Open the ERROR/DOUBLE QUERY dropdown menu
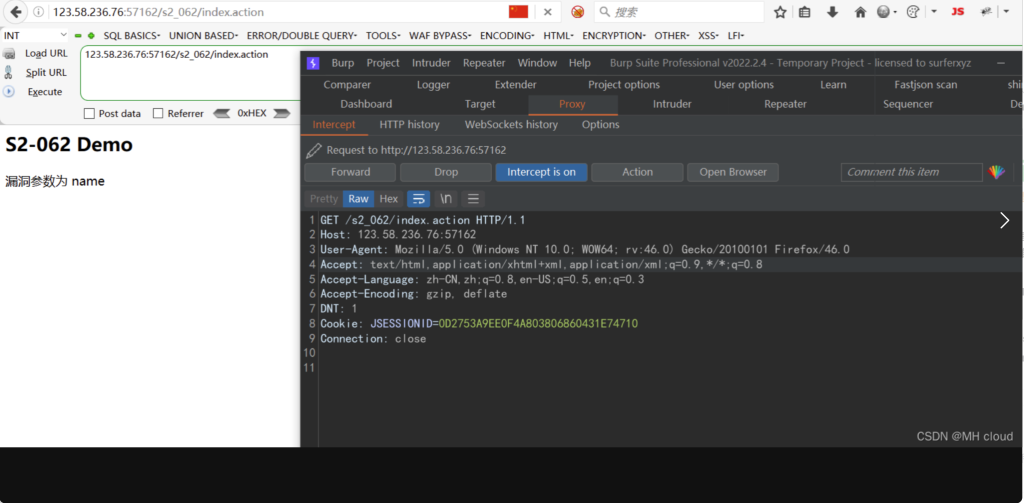Viewport: 1024px width, 503px height. [302, 35]
